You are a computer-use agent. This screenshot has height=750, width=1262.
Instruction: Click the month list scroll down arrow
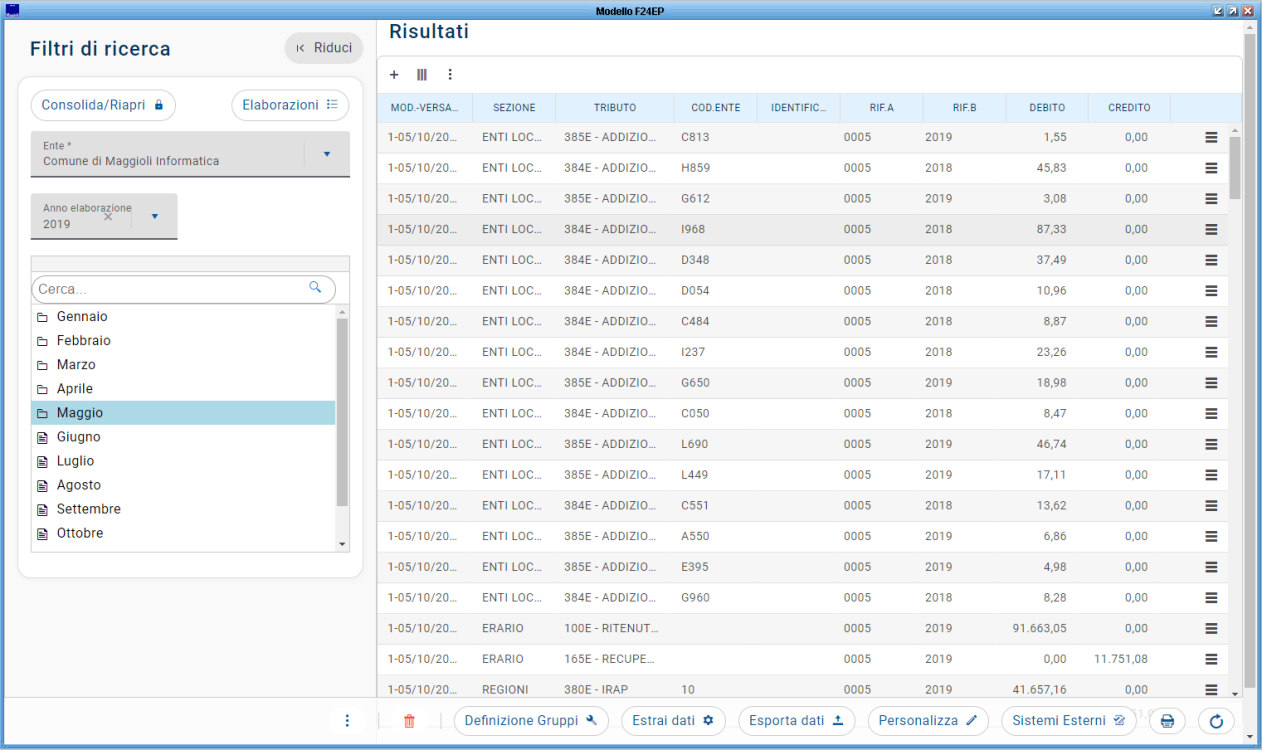click(343, 544)
